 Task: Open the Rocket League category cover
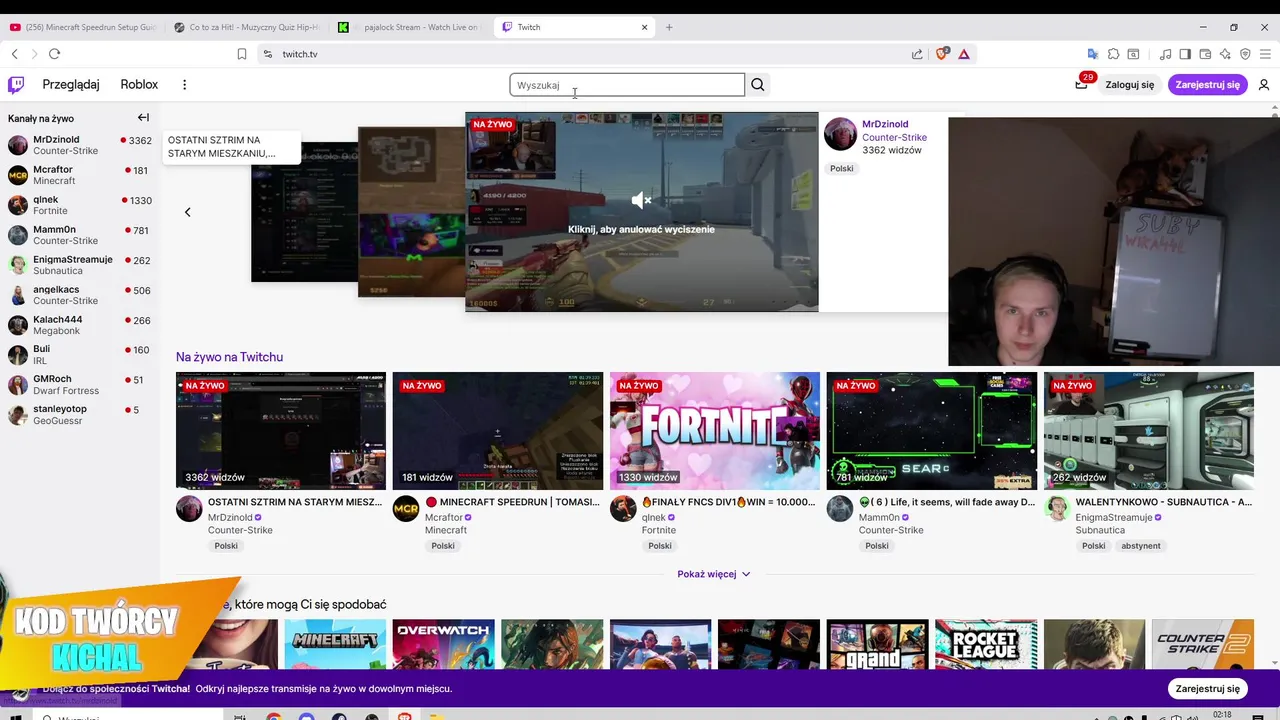[986, 644]
